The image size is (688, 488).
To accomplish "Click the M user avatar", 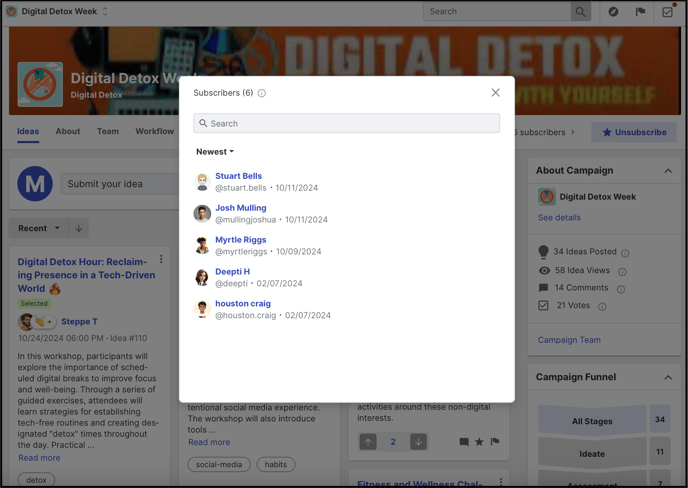I will [35, 184].
